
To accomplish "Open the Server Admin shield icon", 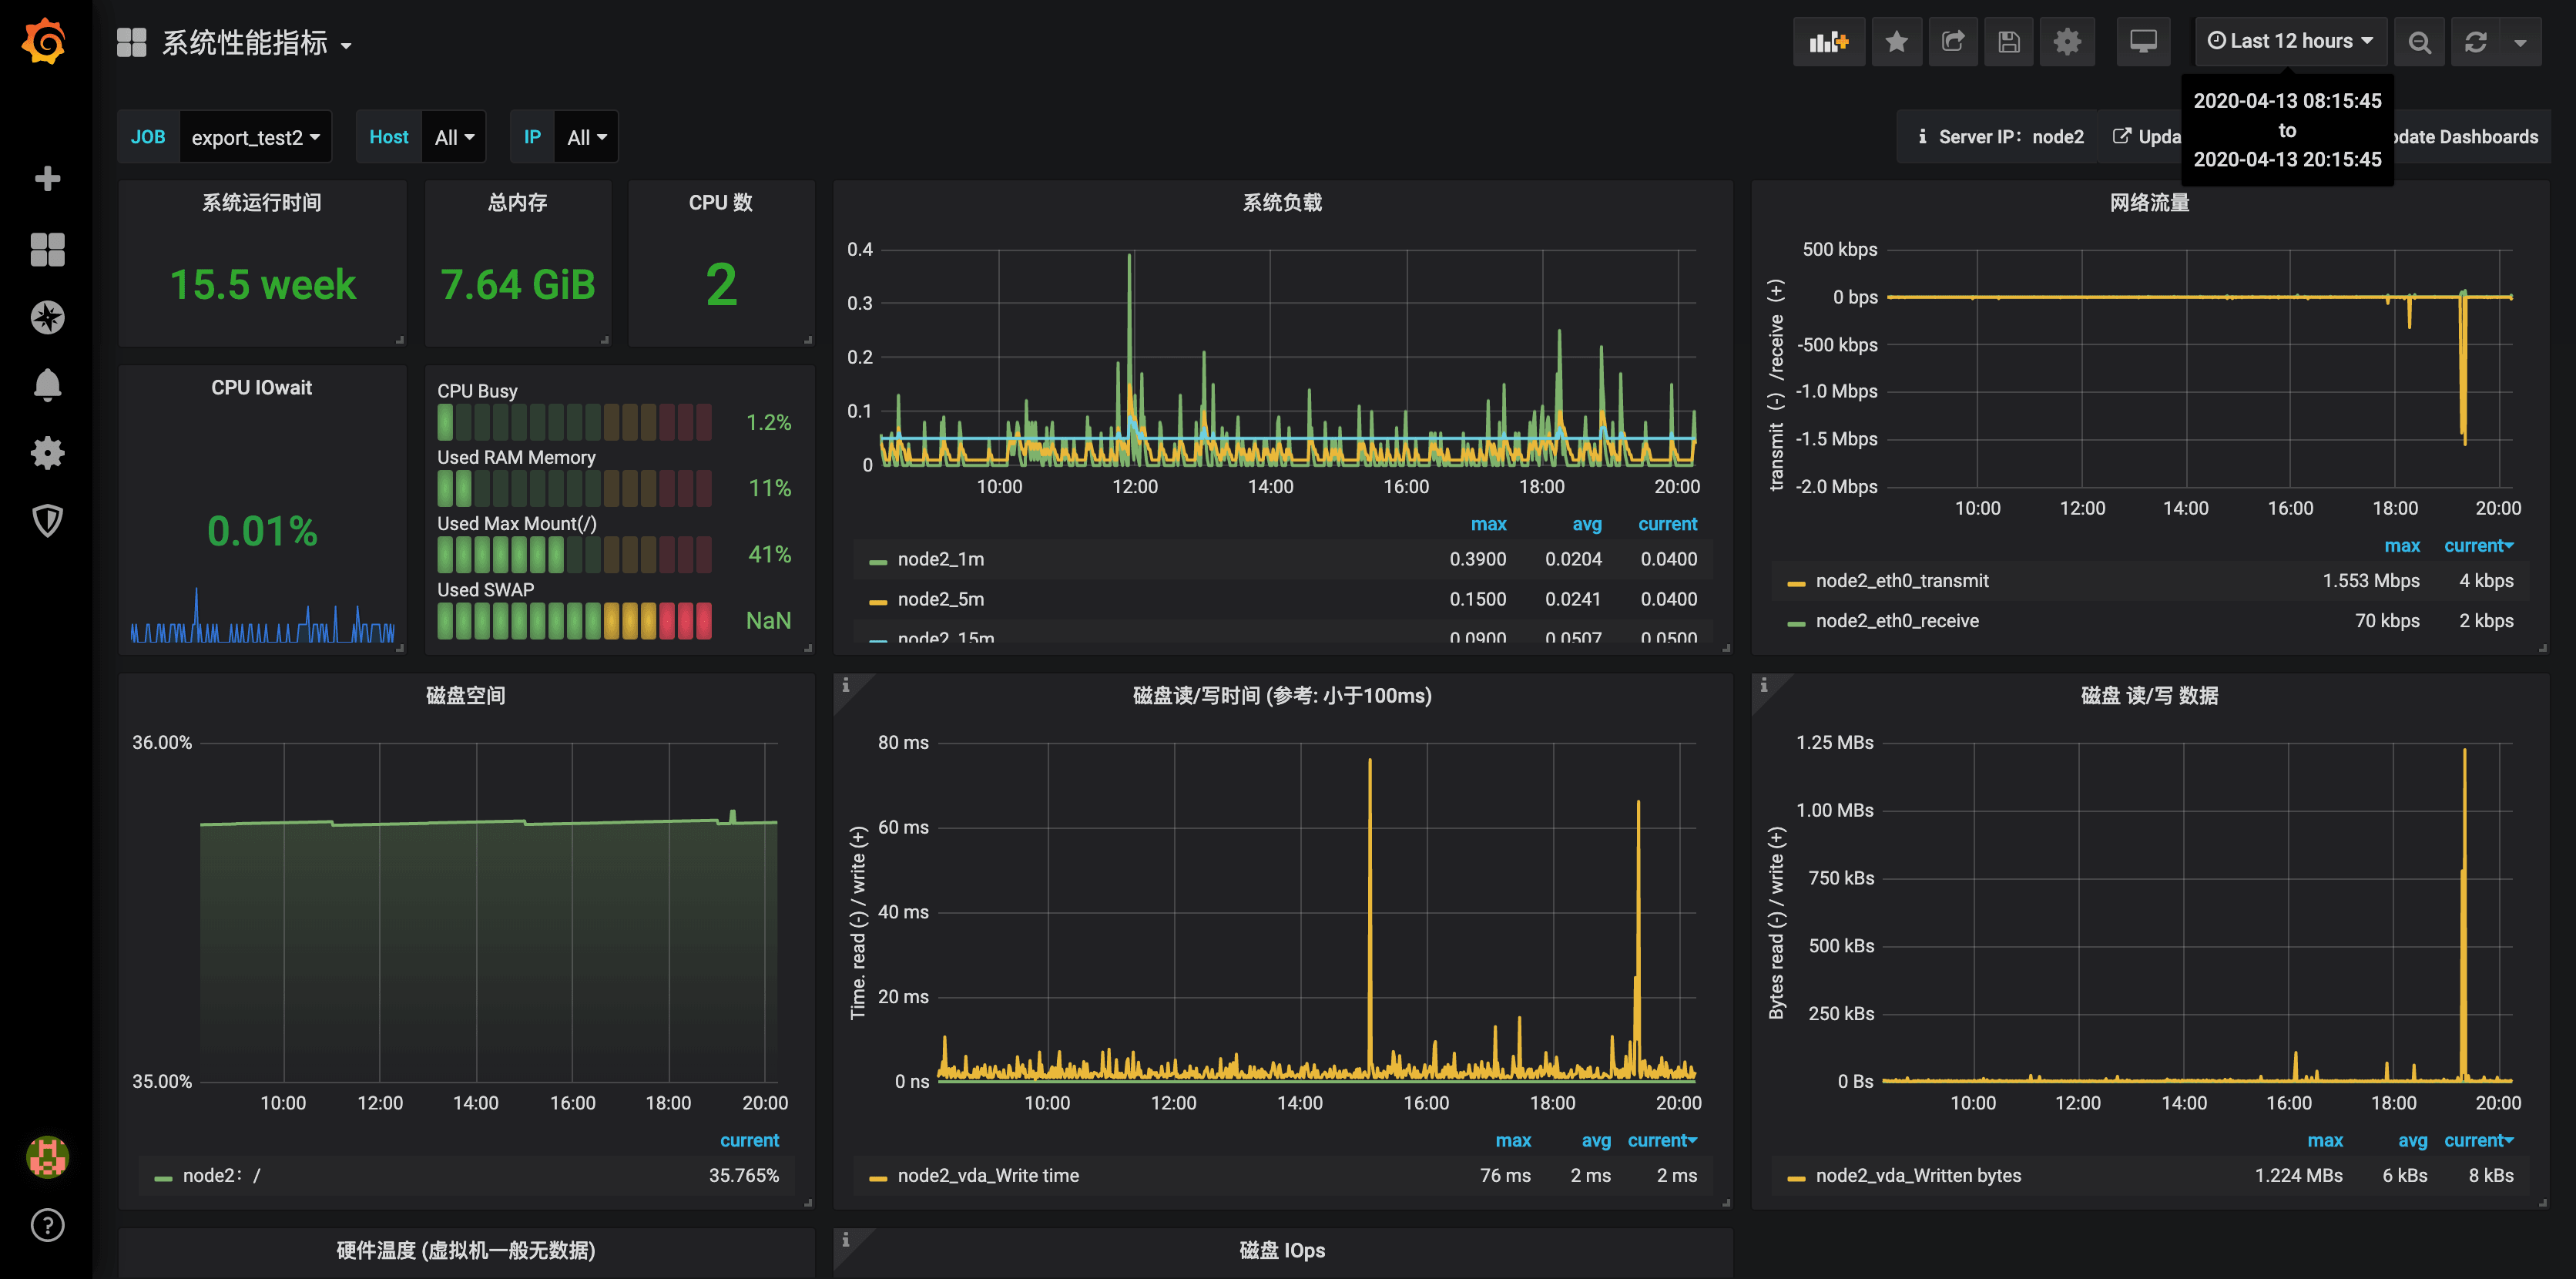I will click(x=47, y=520).
